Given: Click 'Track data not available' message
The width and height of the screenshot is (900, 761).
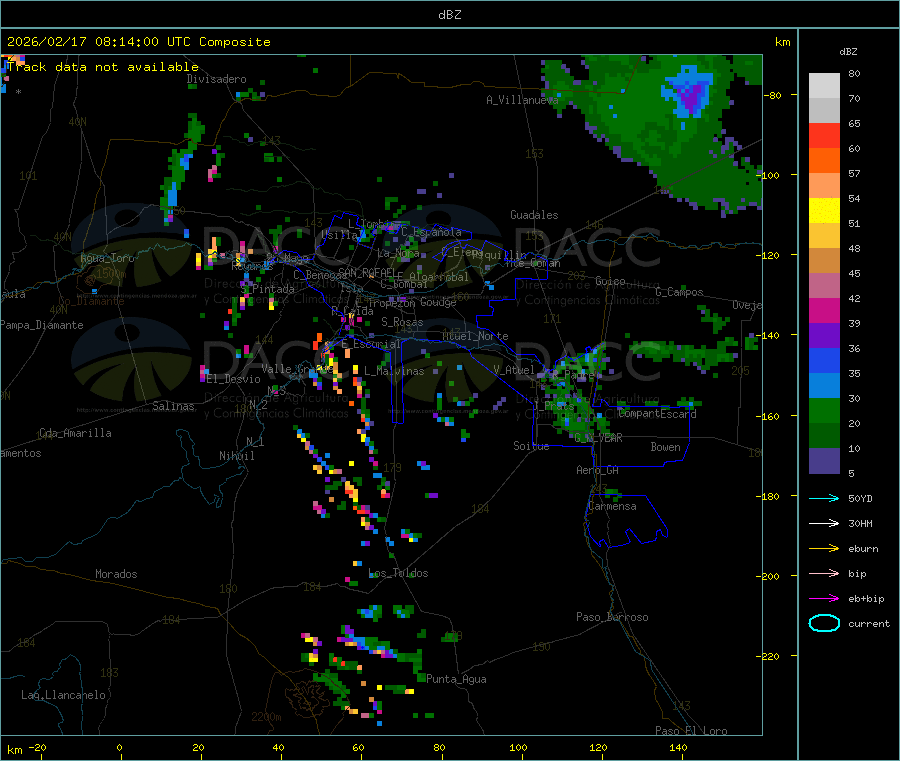Looking at the screenshot, I should pos(103,67).
